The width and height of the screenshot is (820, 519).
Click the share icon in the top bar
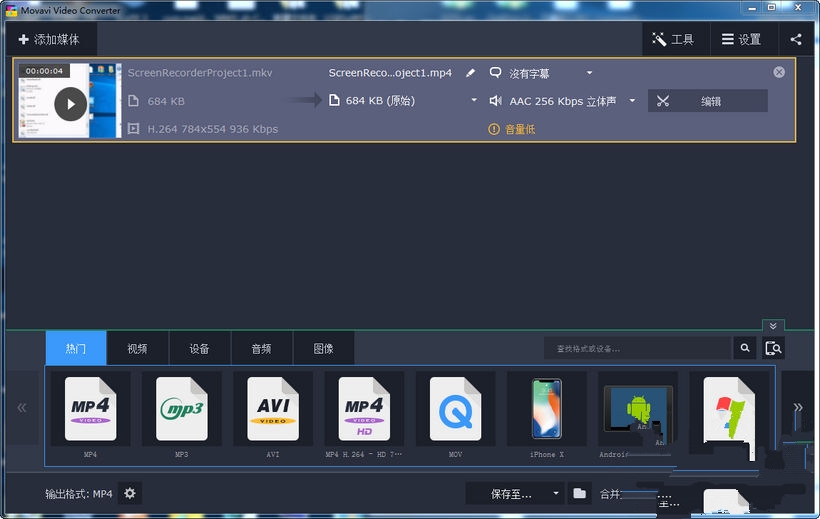pos(796,39)
